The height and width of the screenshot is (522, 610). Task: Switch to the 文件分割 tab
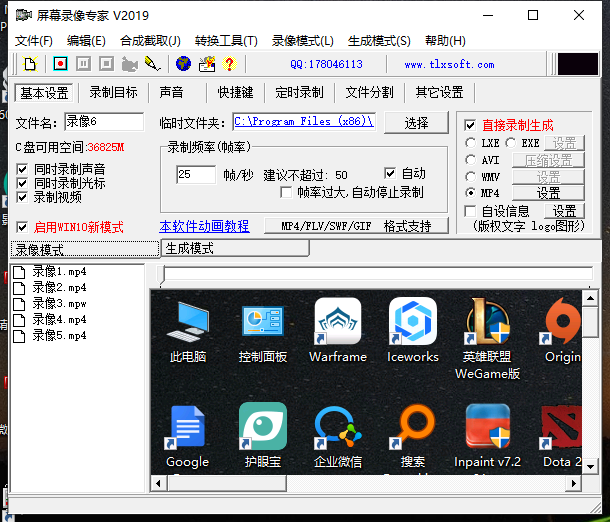pos(369,93)
